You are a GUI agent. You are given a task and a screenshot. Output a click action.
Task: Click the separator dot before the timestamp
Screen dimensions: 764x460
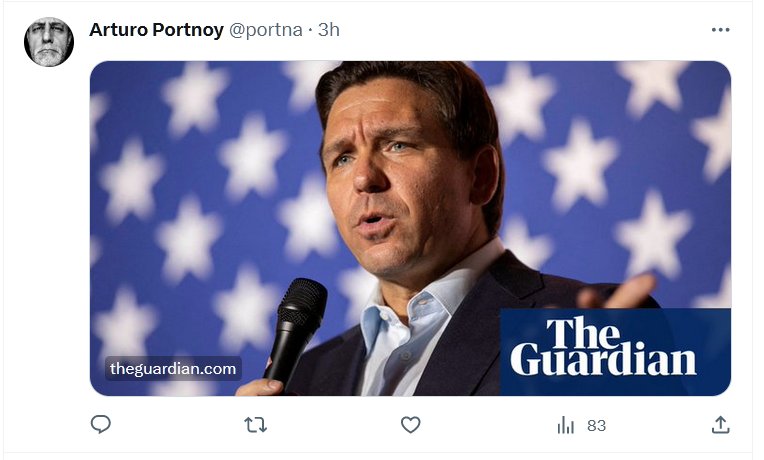[x=310, y=30]
